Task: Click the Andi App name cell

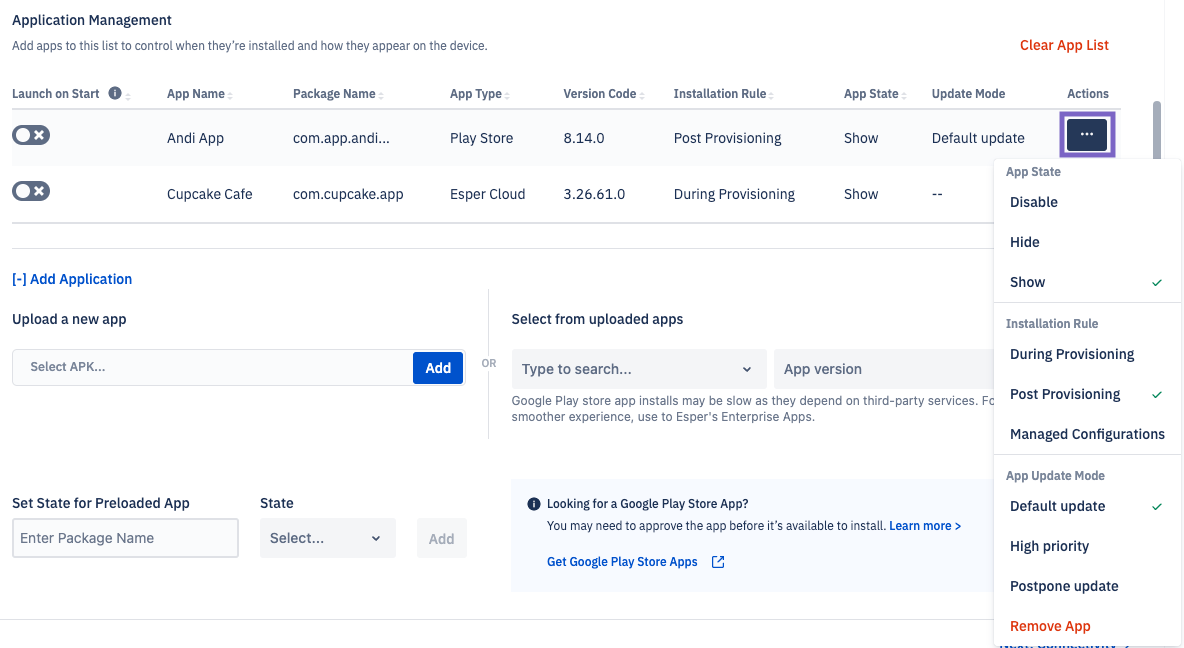Action: 196,138
